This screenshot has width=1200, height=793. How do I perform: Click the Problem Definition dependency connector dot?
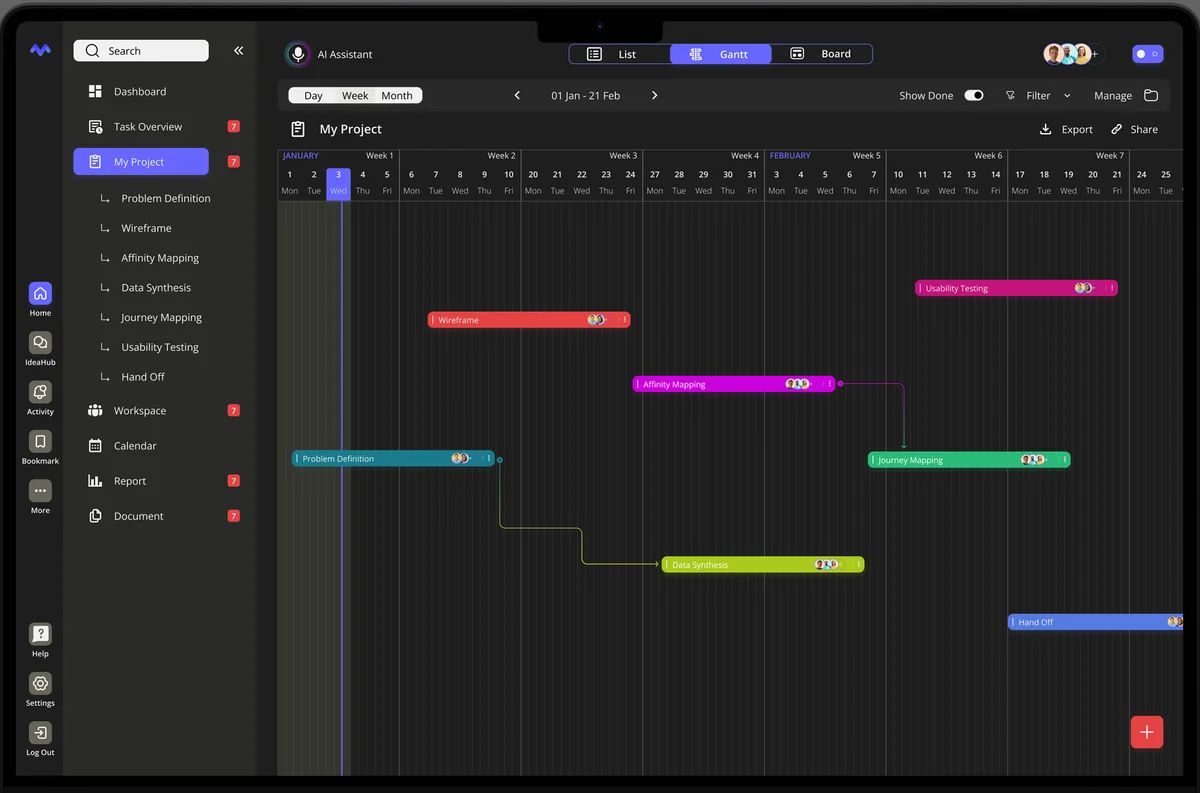coord(500,460)
